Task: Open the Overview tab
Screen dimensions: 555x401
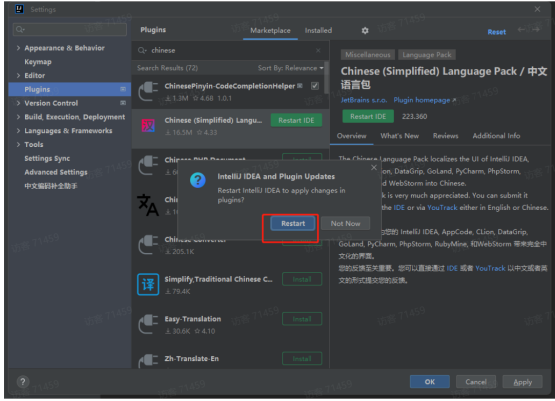Action: tap(351, 136)
